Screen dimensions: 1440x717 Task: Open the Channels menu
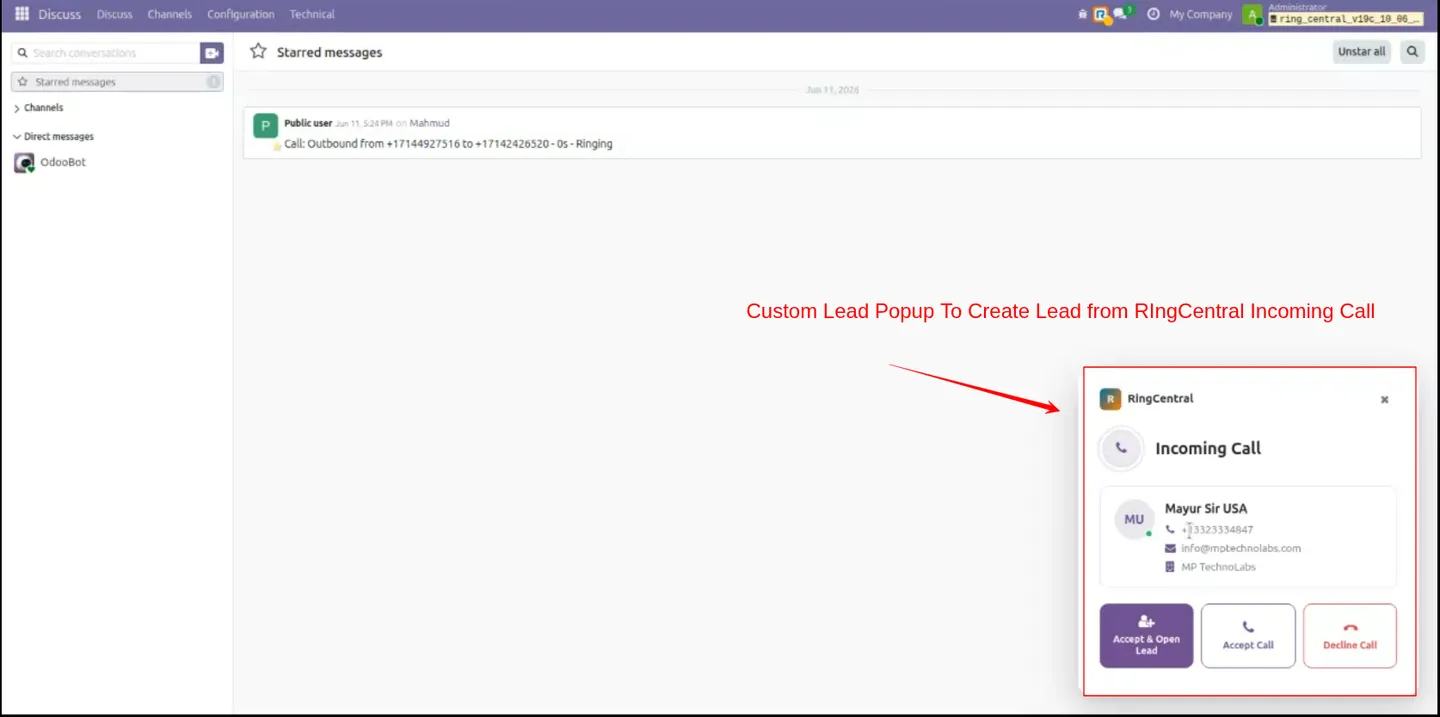[169, 14]
